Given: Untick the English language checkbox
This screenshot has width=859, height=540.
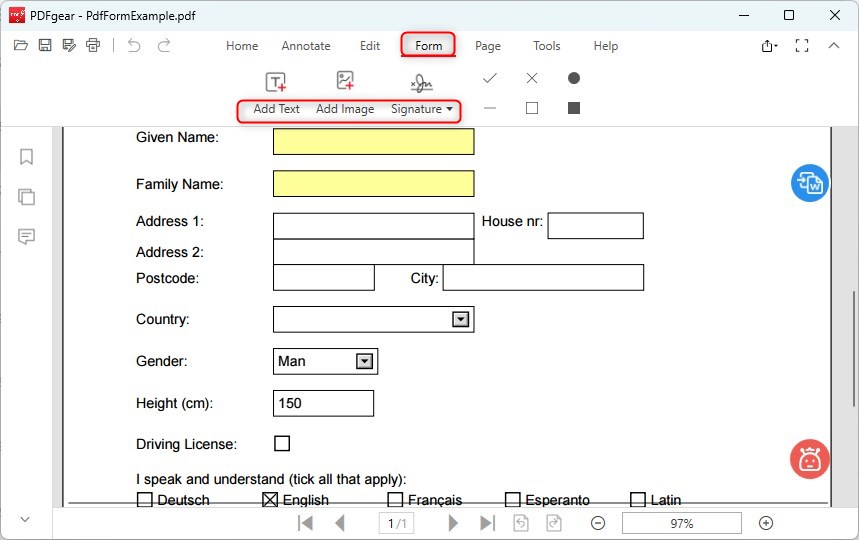Looking at the screenshot, I should tap(270, 499).
